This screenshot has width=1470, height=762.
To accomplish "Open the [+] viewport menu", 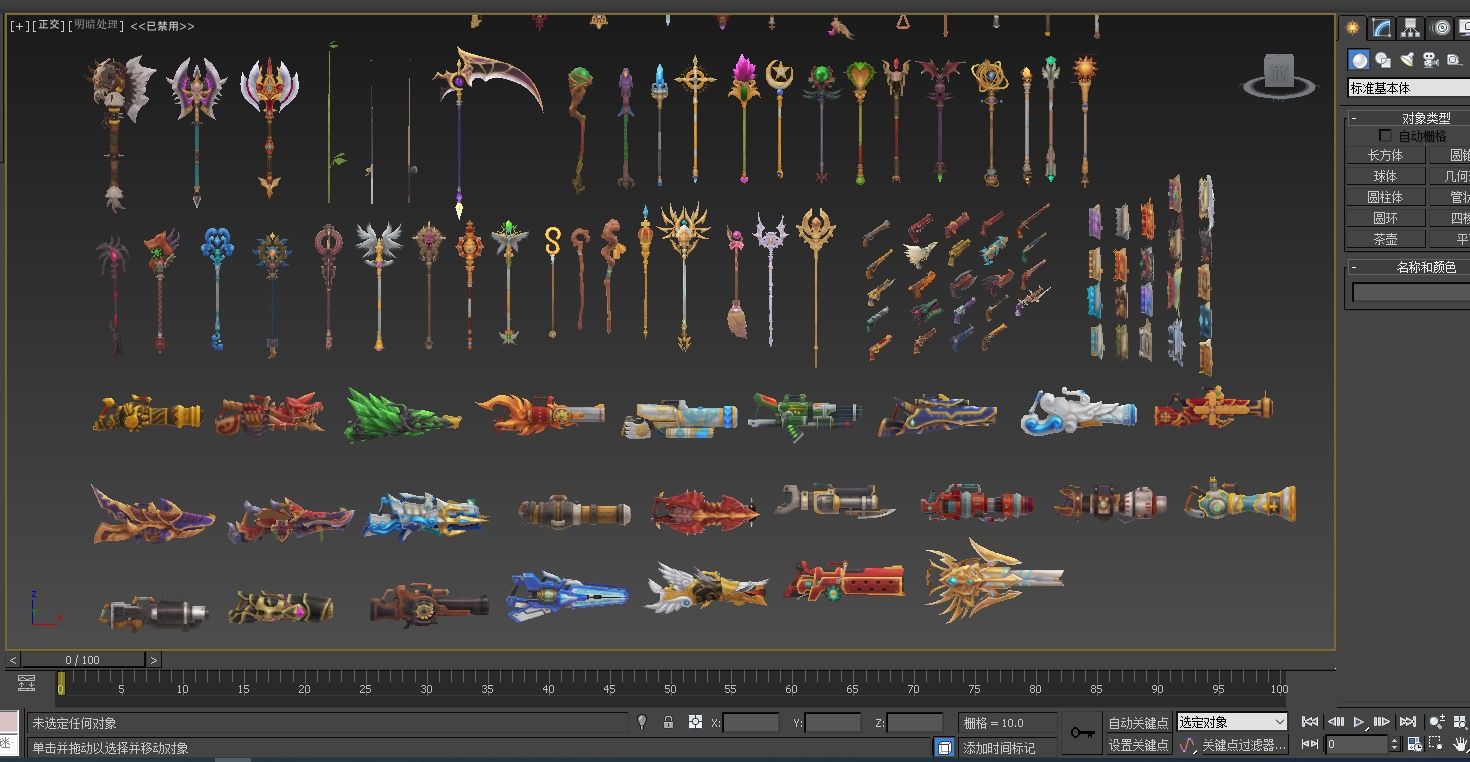I will (20, 26).
